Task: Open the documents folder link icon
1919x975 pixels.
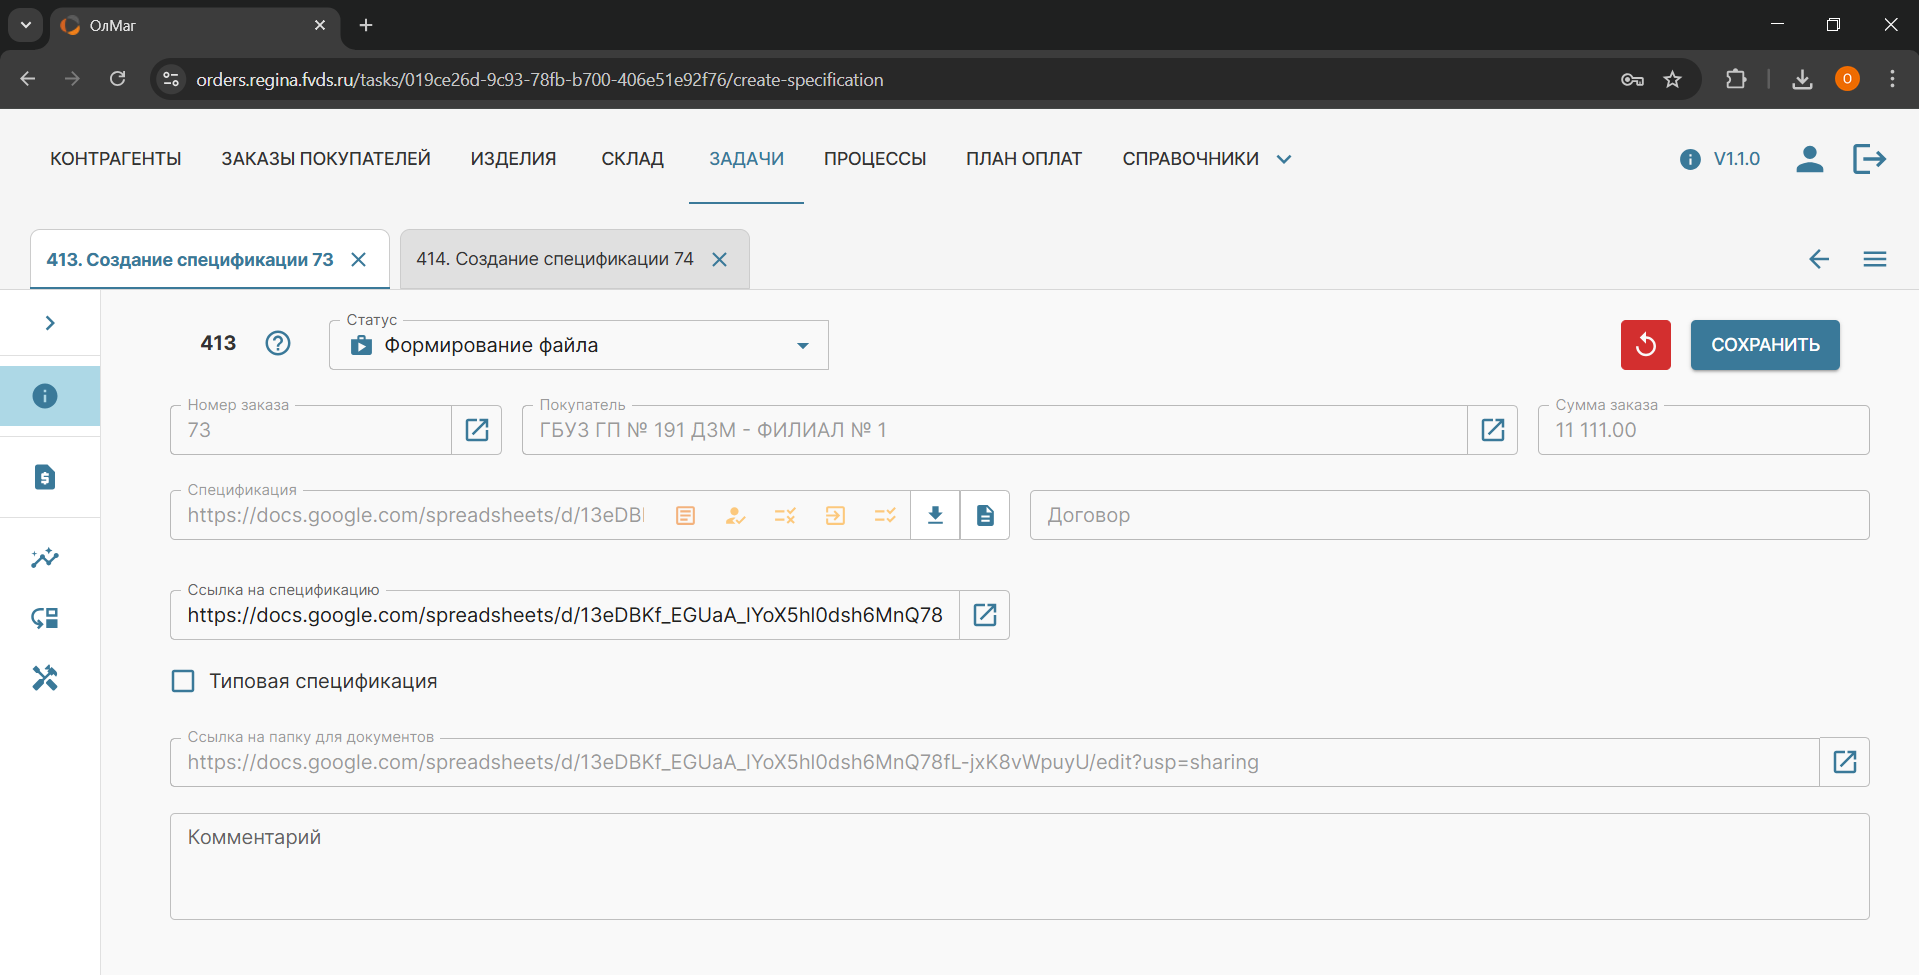Action: (x=1844, y=762)
